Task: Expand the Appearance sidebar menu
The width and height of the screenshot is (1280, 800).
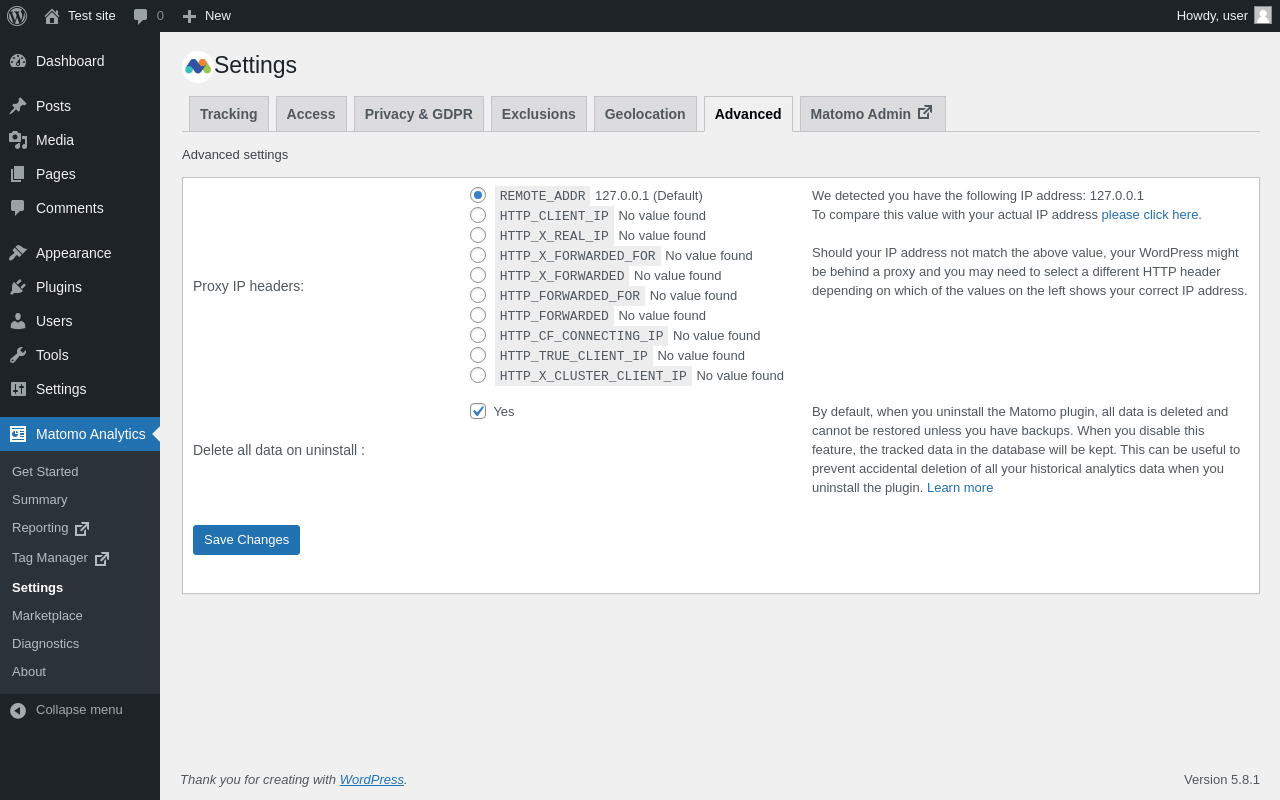Action: (73, 253)
